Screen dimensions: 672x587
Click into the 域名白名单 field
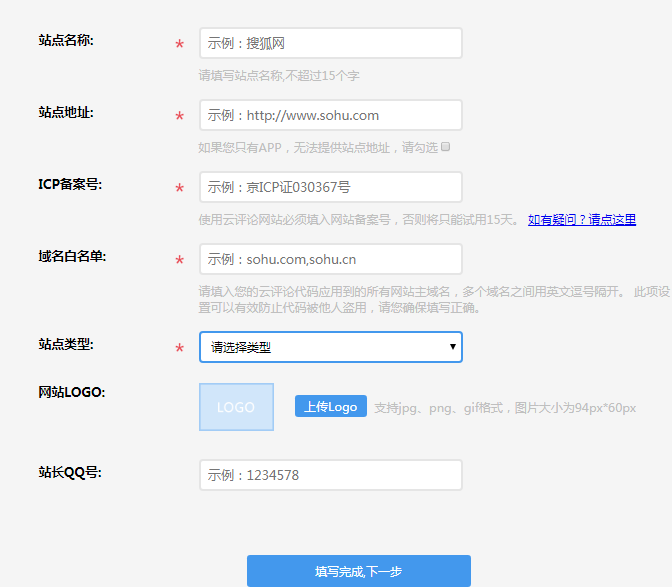(x=330, y=259)
